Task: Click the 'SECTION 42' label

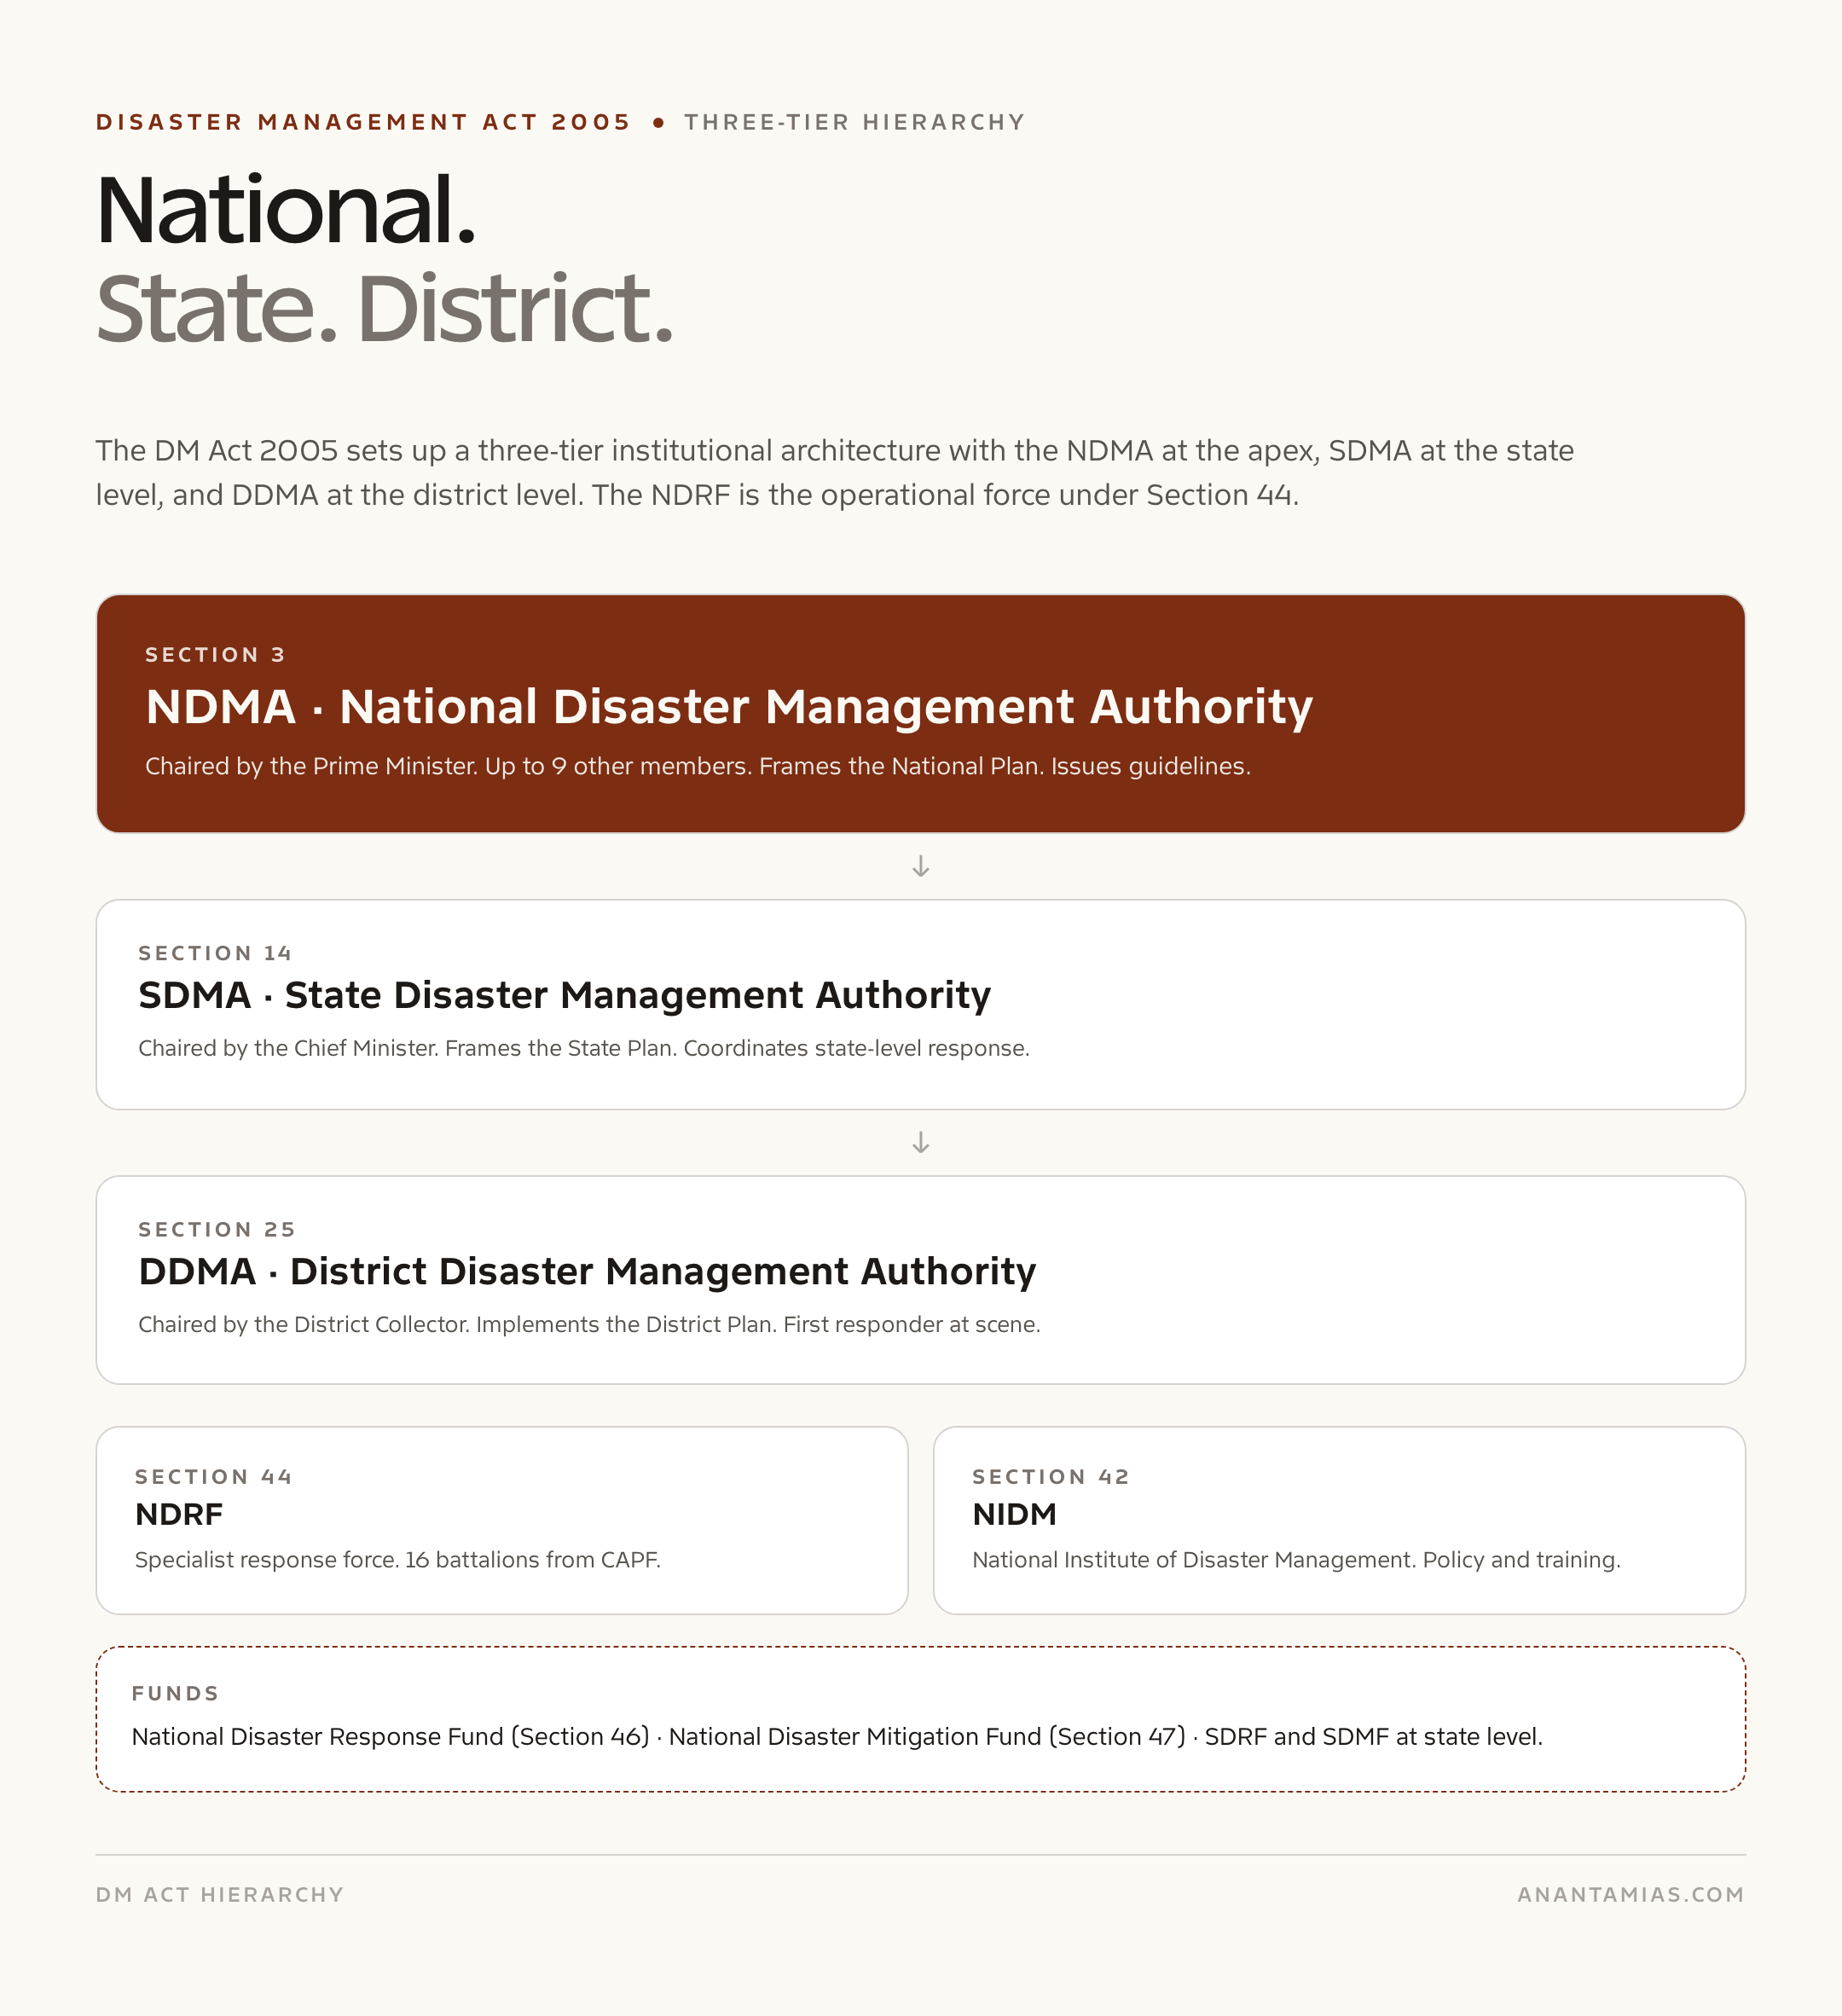Action: (1051, 1477)
